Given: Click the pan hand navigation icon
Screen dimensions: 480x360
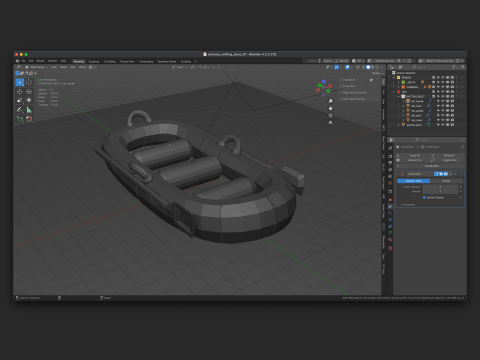Looking at the screenshot, I should click(330, 108).
